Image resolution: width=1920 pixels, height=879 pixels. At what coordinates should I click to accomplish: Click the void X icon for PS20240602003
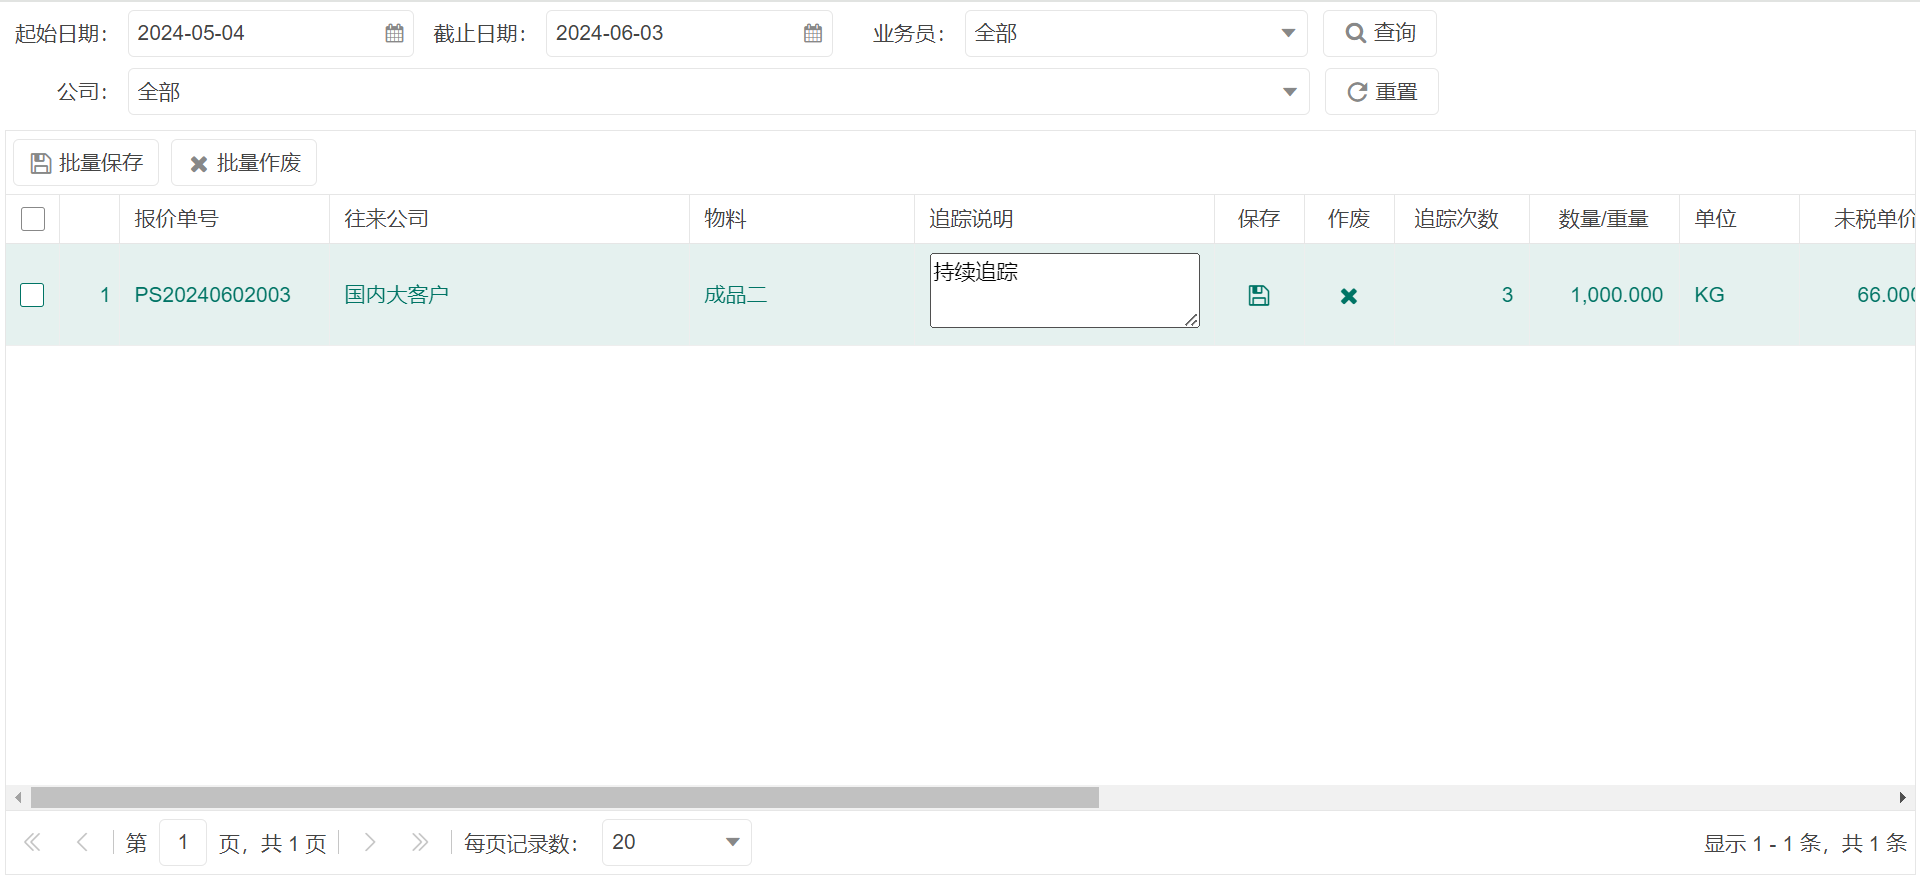(x=1349, y=296)
